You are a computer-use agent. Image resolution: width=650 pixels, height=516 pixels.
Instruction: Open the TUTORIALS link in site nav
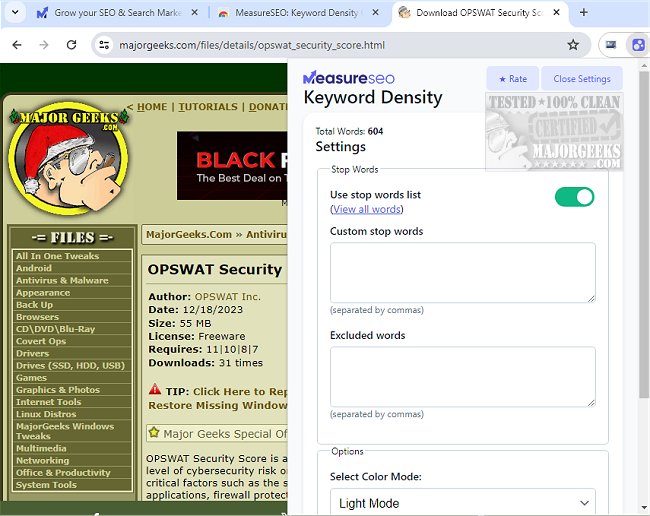pos(208,107)
